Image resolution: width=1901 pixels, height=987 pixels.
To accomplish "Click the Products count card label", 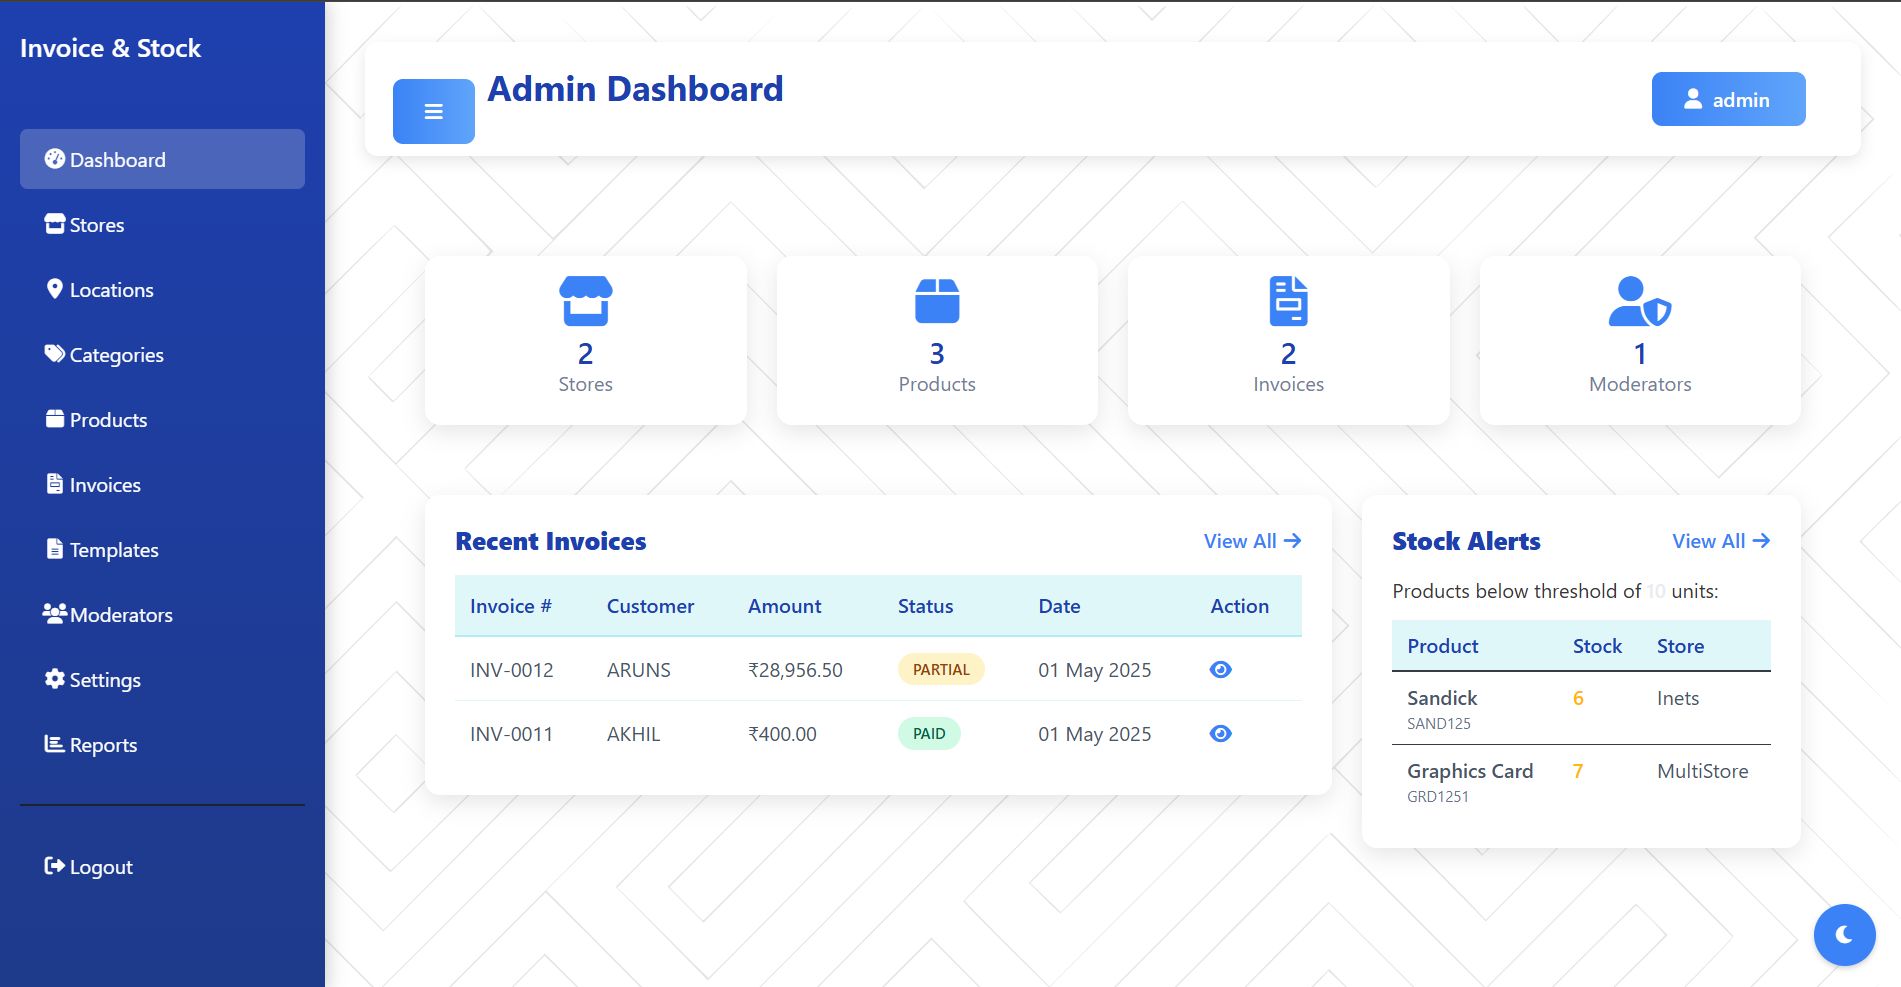I will tap(937, 384).
